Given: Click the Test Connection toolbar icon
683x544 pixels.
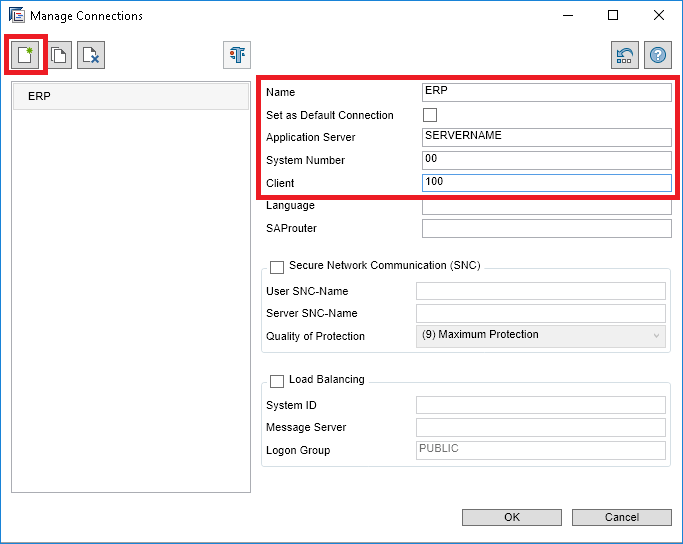Looking at the screenshot, I should point(237,55).
